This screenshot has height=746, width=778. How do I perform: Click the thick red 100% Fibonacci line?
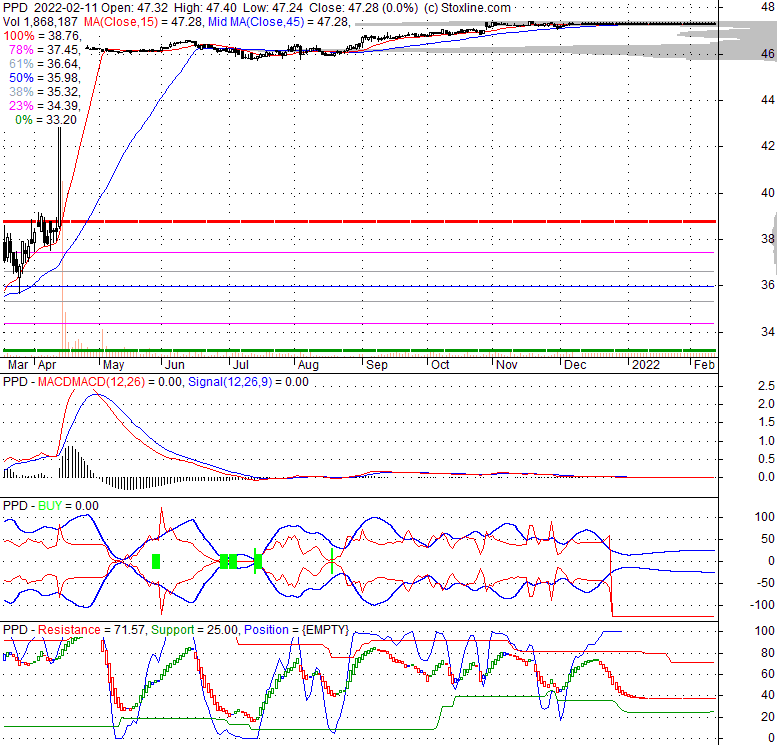tap(359, 221)
